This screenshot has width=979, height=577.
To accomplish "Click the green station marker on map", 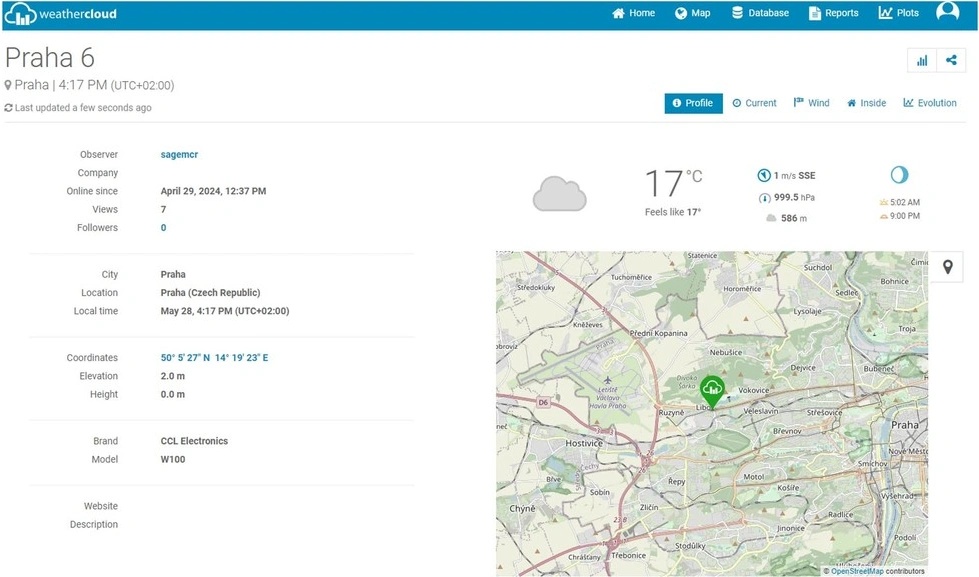I will [712, 390].
